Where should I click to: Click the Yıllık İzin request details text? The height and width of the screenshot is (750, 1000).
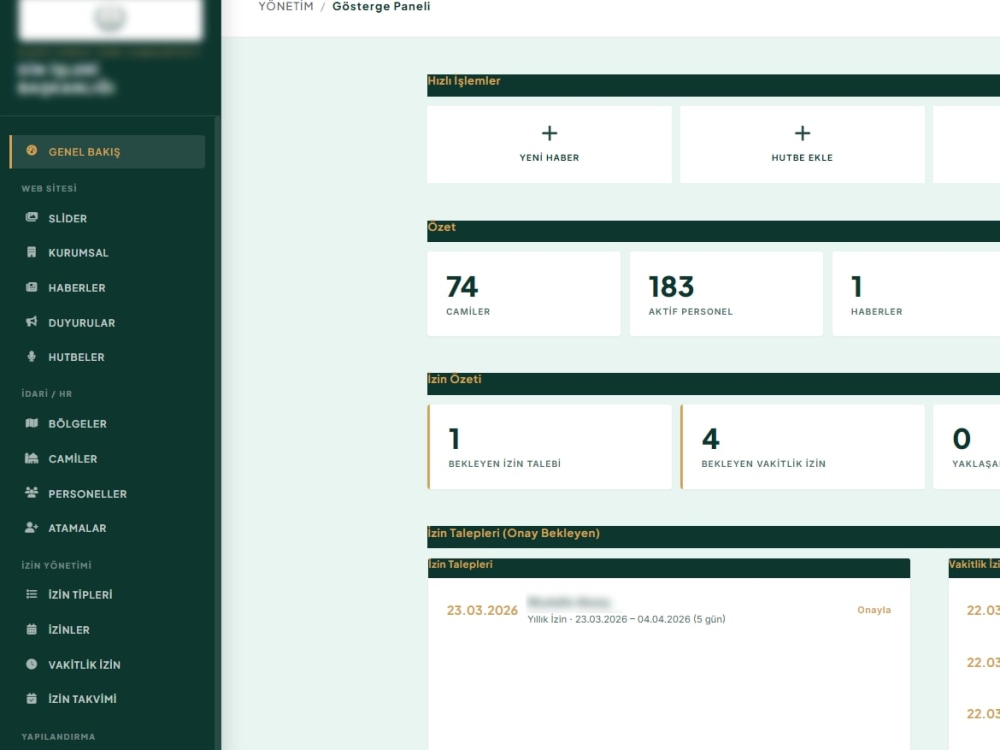(x=626, y=619)
